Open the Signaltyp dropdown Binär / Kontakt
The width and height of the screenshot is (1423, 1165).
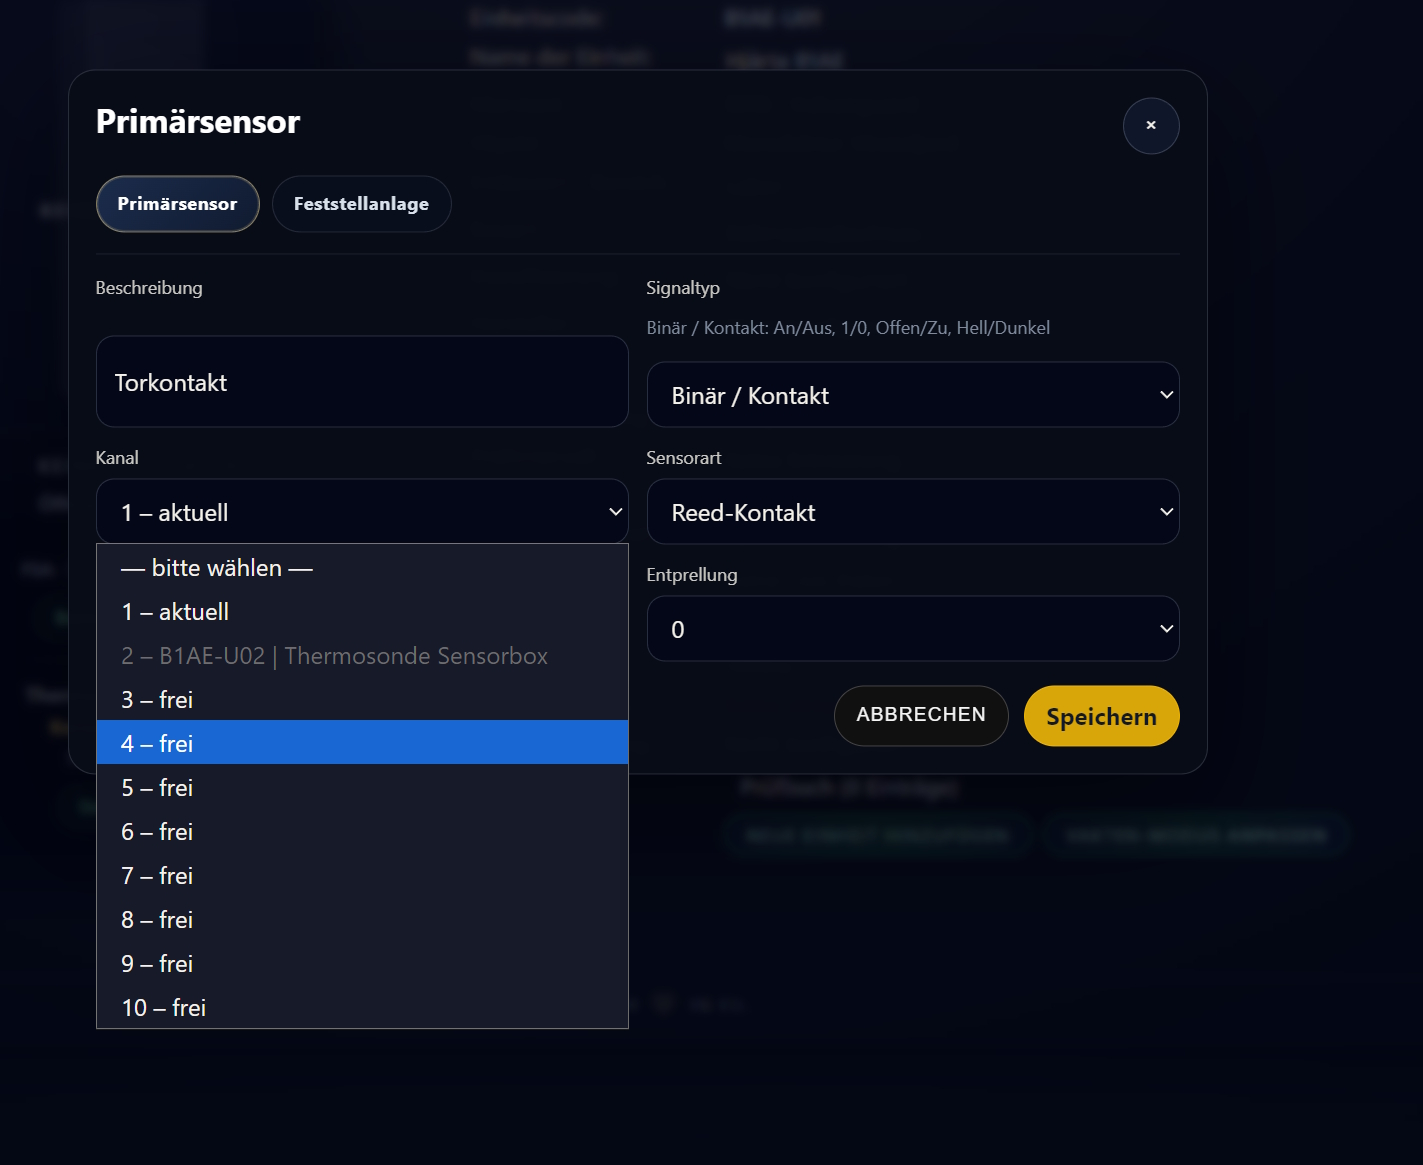(913, 395)
